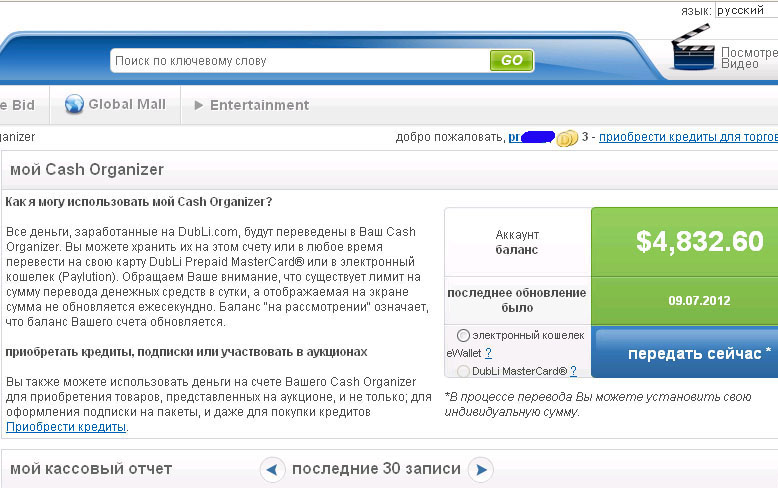The height and width of the screenshot is (488, 778).
Task: Click the мой кассовый отчет heading
Action: (91, 469)
